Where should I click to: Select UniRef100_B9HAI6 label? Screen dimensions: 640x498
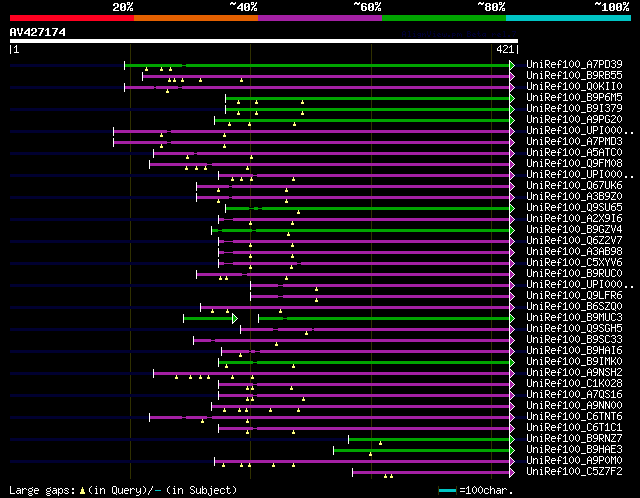574,351
